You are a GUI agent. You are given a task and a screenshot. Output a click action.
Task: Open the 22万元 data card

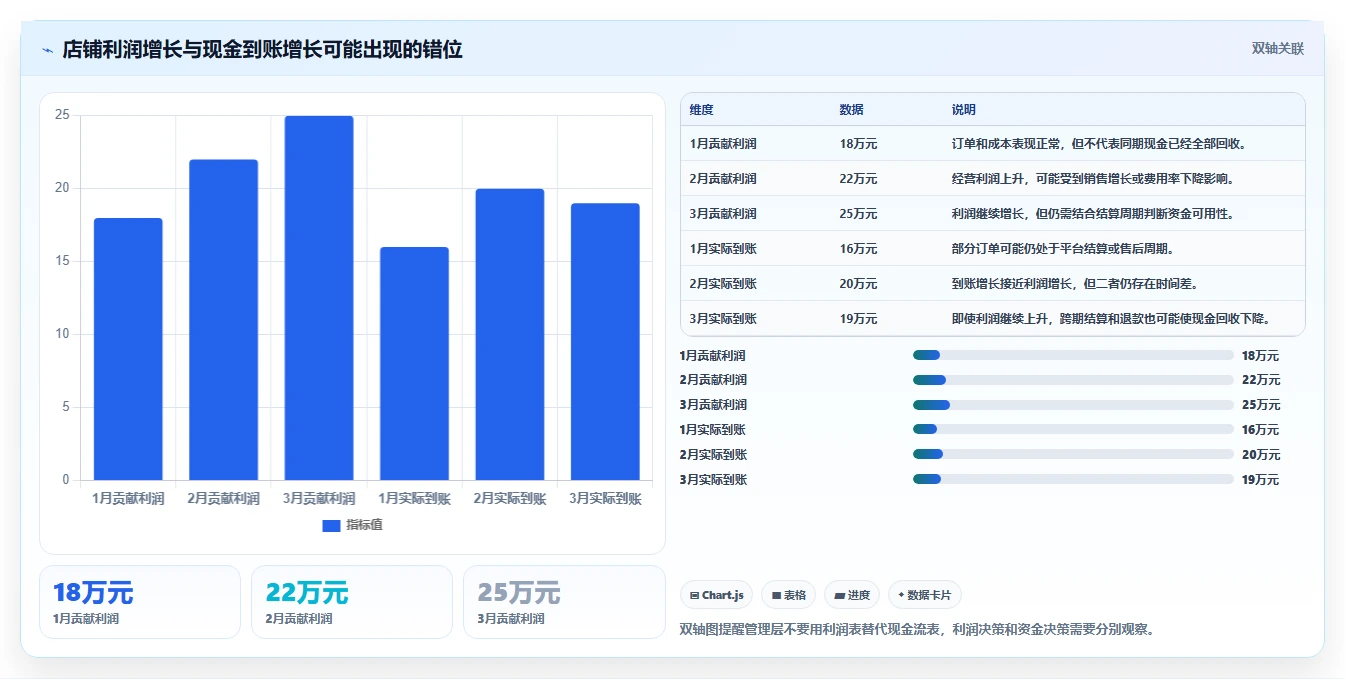352,602
